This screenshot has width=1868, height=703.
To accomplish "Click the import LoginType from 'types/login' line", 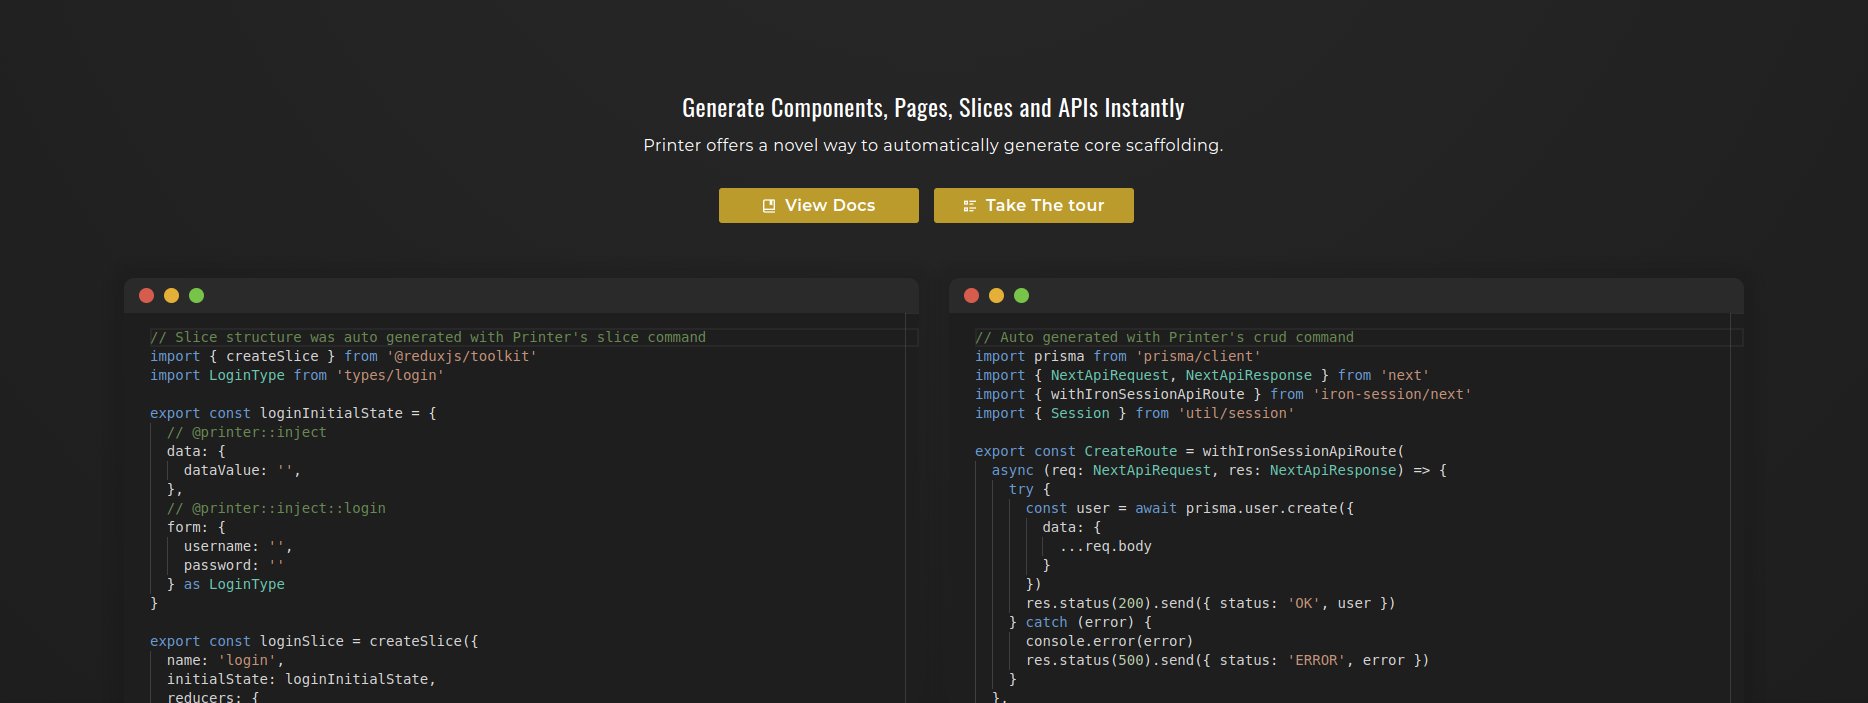I will tap(297, 375).
